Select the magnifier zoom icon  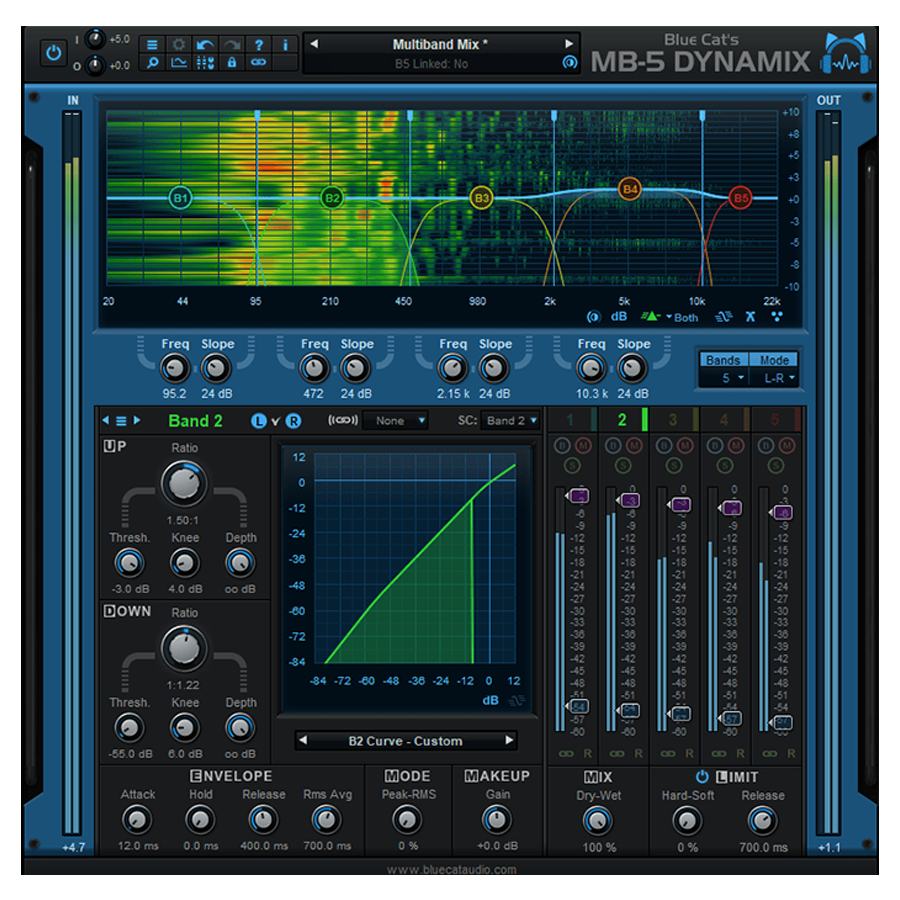153,64
